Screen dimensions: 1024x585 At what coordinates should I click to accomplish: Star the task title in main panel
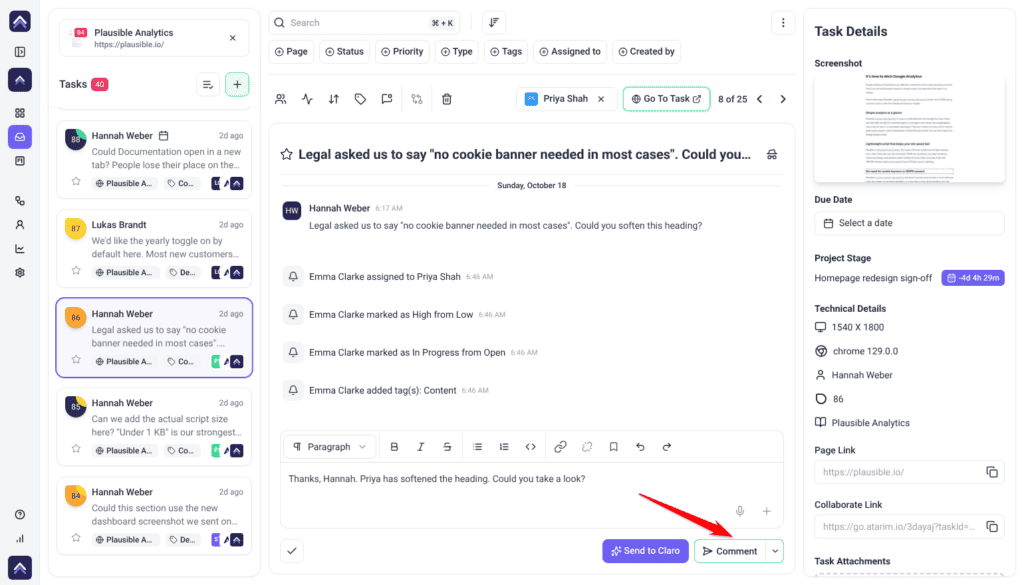[286, 155]
